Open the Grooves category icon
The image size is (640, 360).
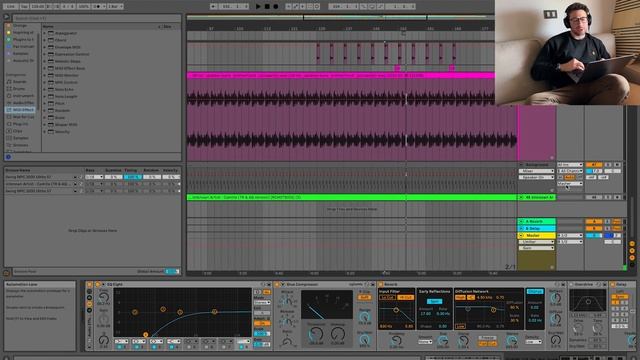coord(9,145)
